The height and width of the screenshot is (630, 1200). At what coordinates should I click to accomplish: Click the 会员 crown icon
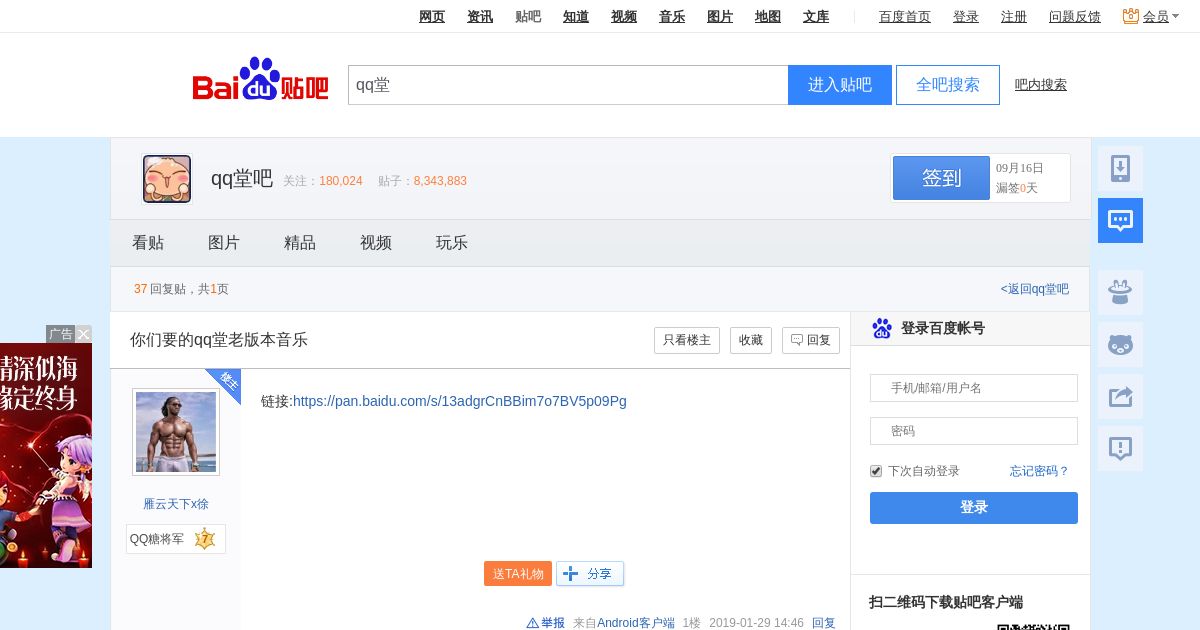pyautogui.click(x=1131, y=16)
